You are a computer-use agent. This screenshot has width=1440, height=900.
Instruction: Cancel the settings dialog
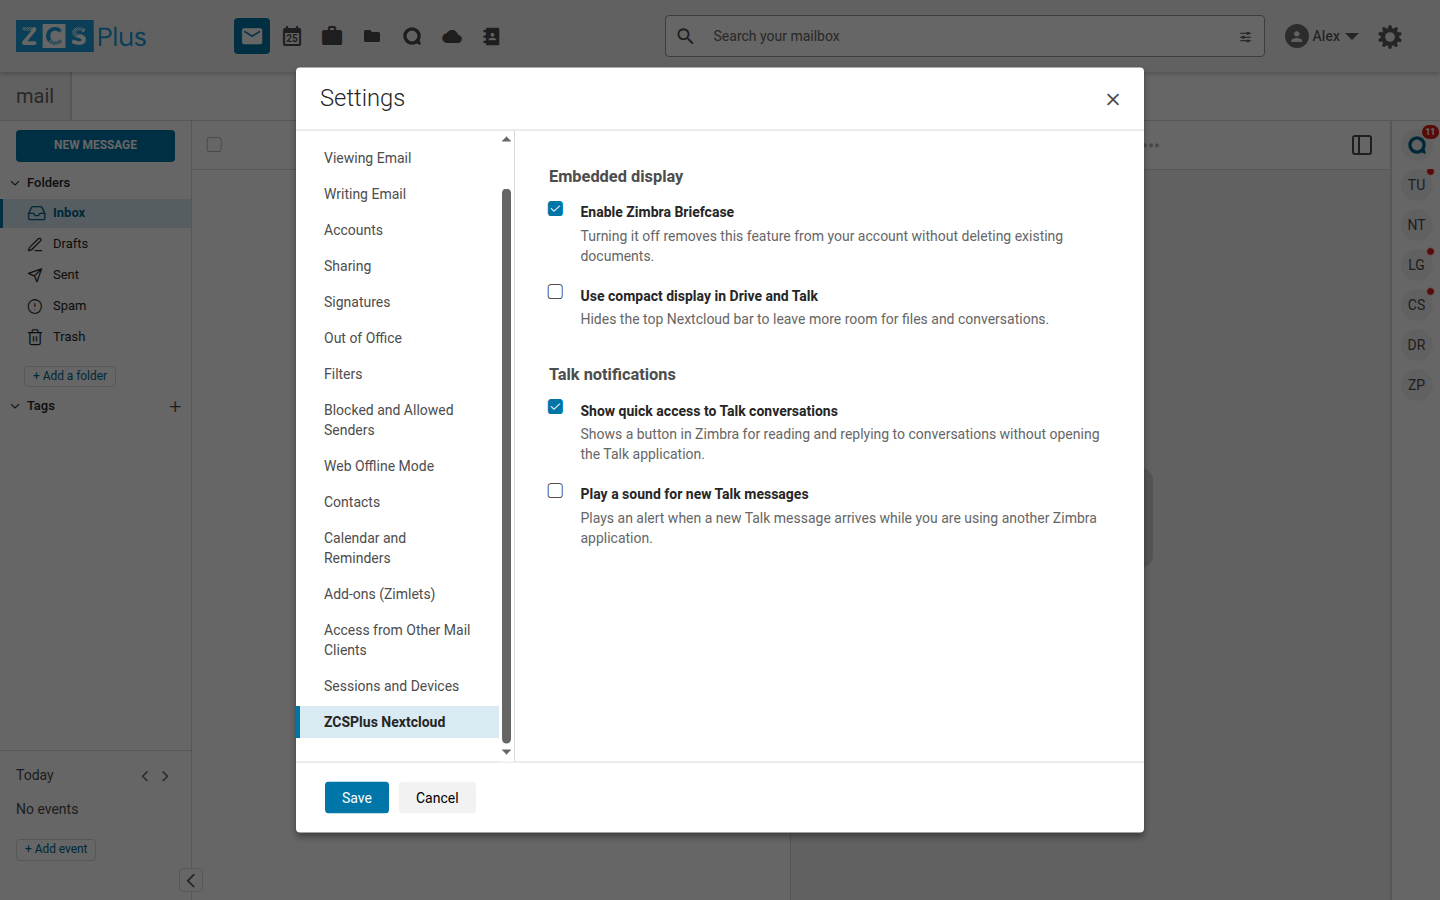tap(437, 798)
